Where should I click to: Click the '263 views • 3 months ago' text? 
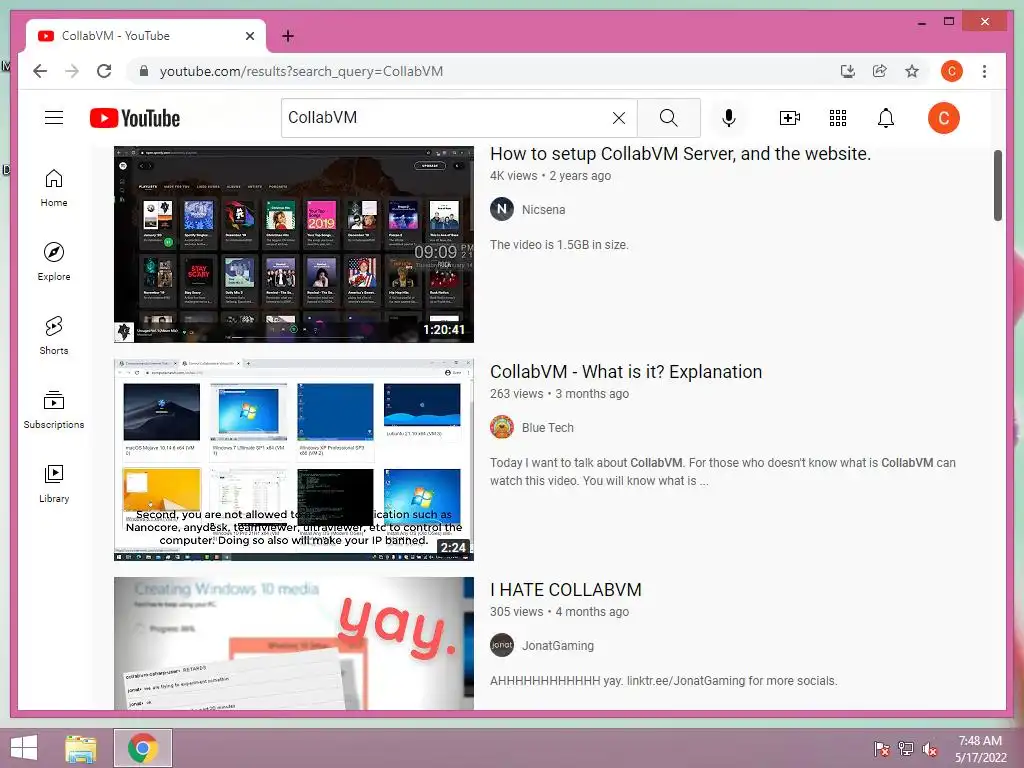point(559,394)
